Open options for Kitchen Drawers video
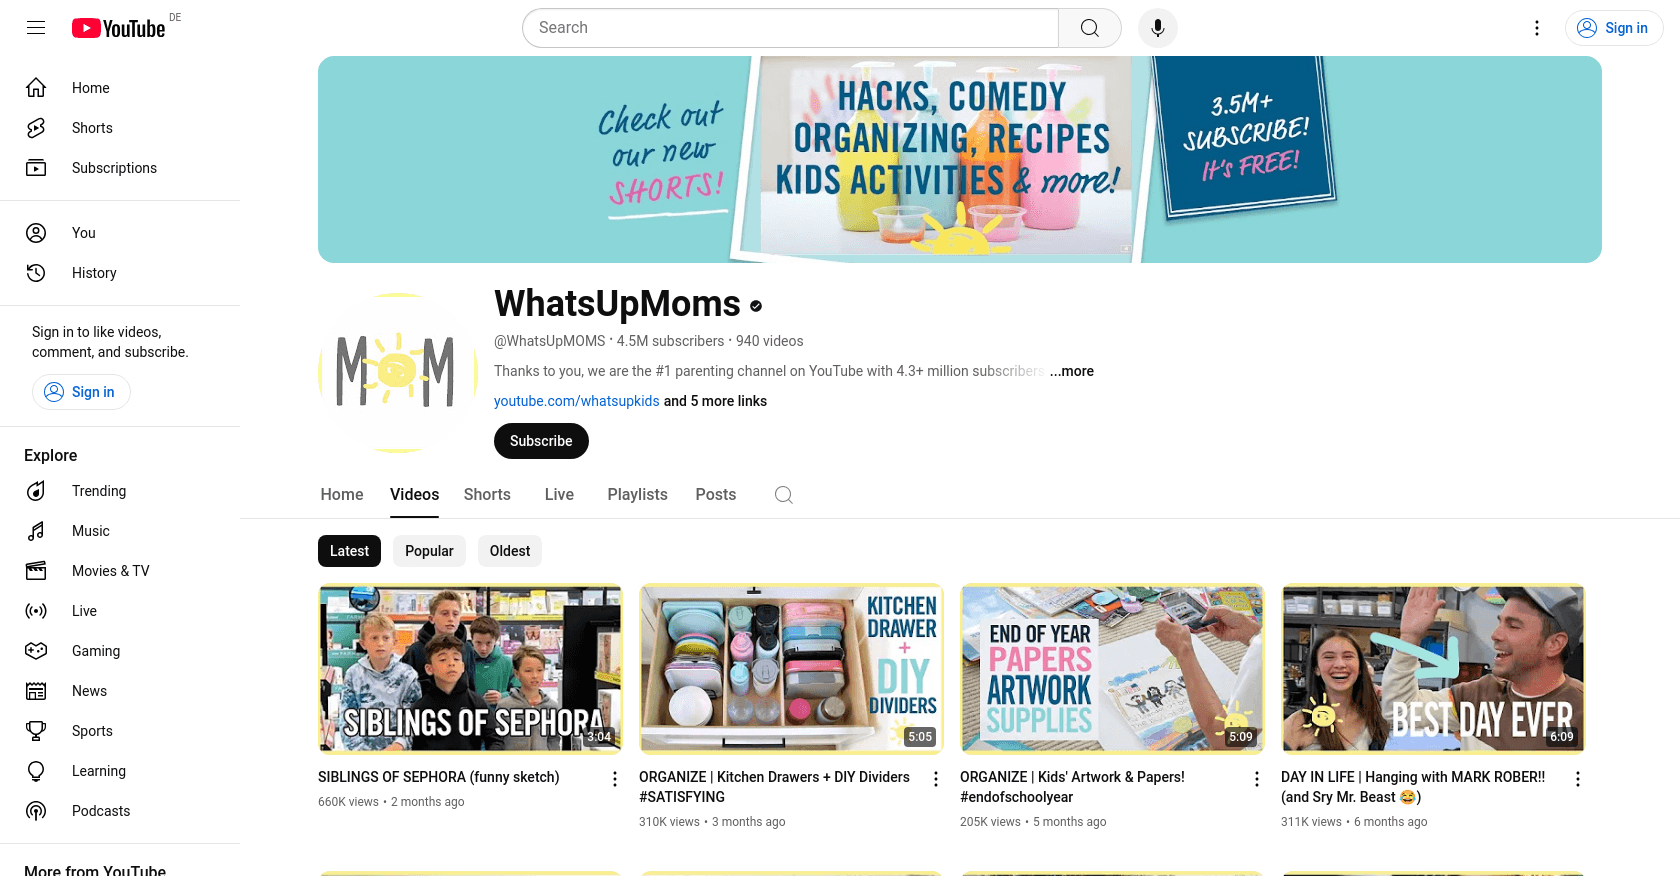Screen dimensions: 1680x876 936,779
